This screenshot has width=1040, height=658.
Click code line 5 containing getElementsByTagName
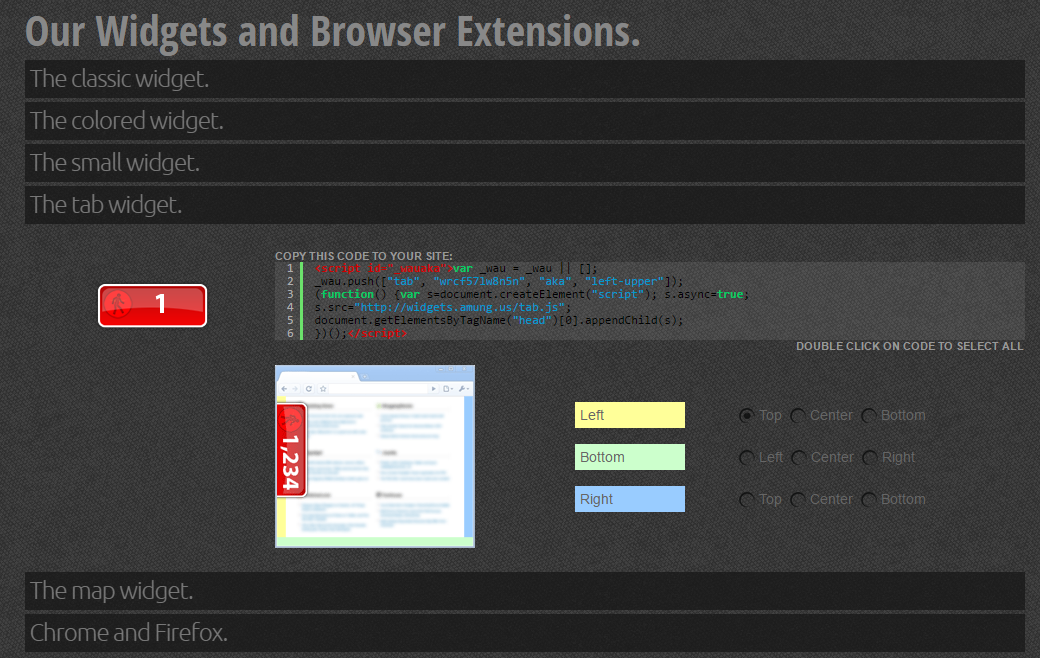(499, 320)
